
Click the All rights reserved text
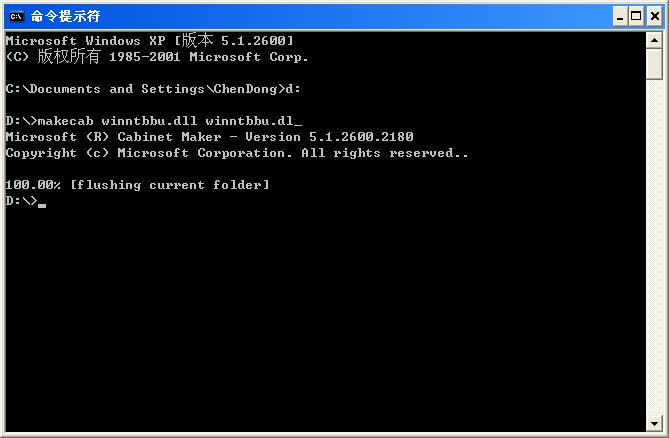[384, 153]
